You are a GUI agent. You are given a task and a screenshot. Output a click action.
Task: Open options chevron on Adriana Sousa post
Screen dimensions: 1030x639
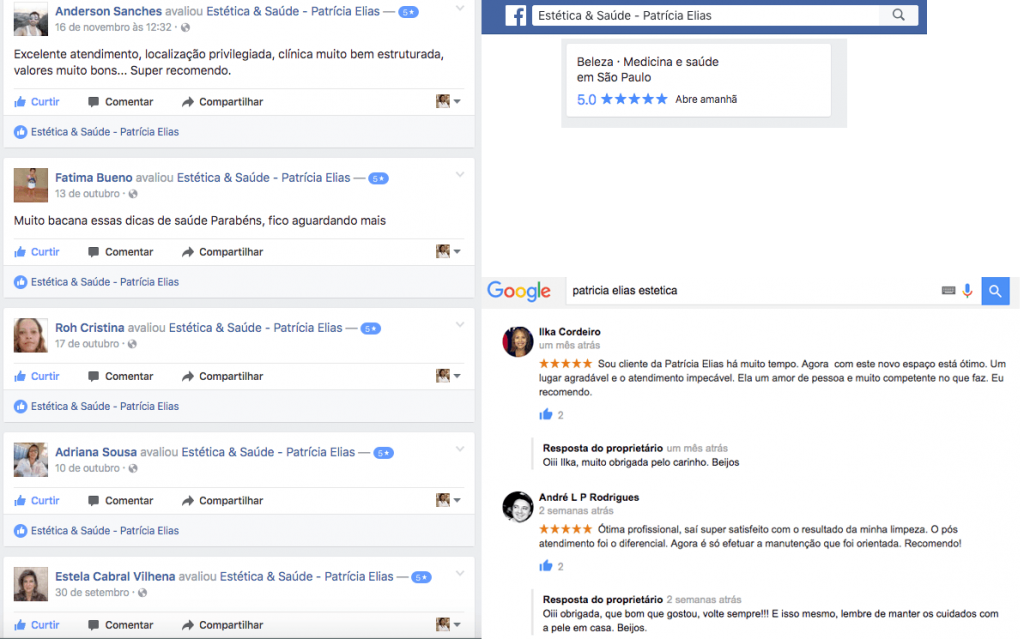tap(460, 449)
